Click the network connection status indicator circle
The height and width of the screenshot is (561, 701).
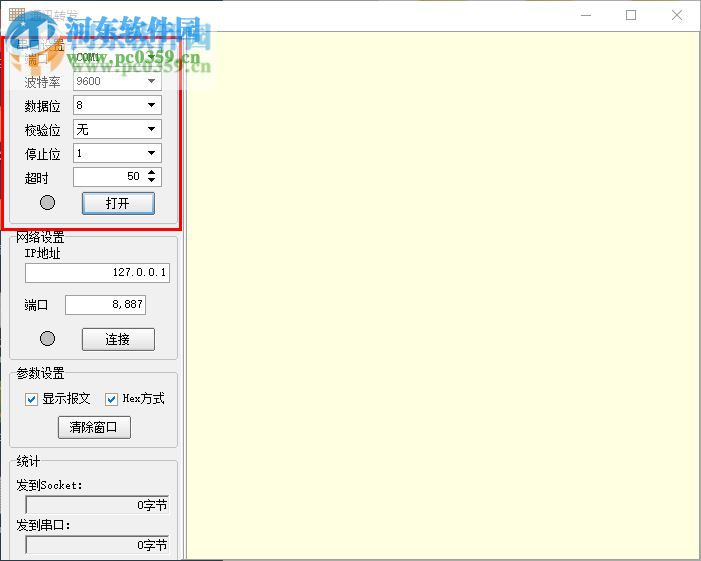[x=47, y=338]
